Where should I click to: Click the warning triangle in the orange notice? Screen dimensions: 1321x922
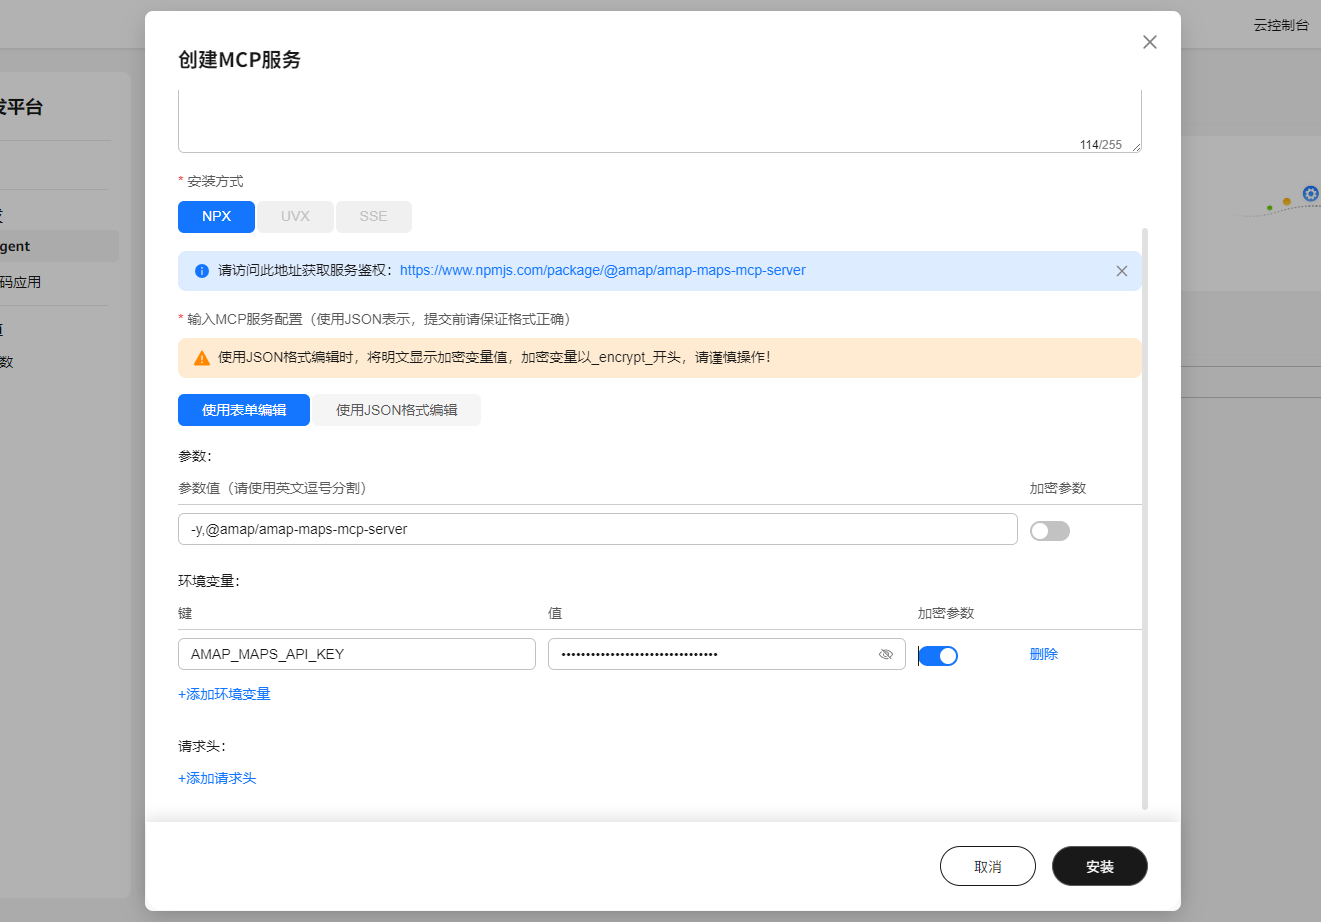coord(201,357)
